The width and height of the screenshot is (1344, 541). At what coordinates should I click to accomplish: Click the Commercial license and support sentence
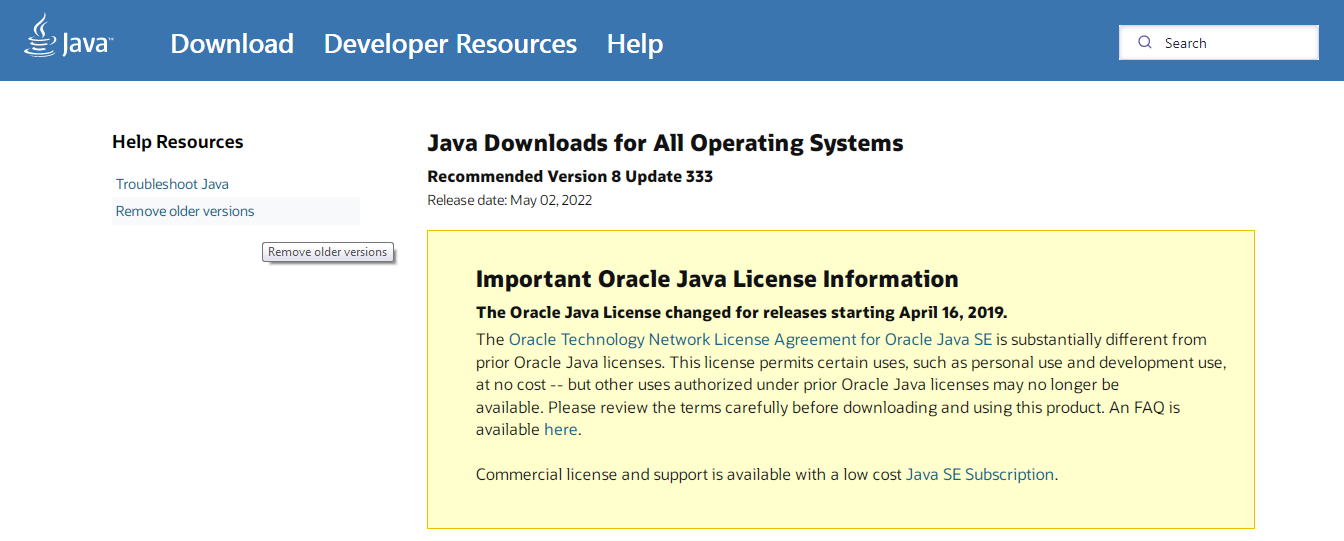(x=767, y=474)
